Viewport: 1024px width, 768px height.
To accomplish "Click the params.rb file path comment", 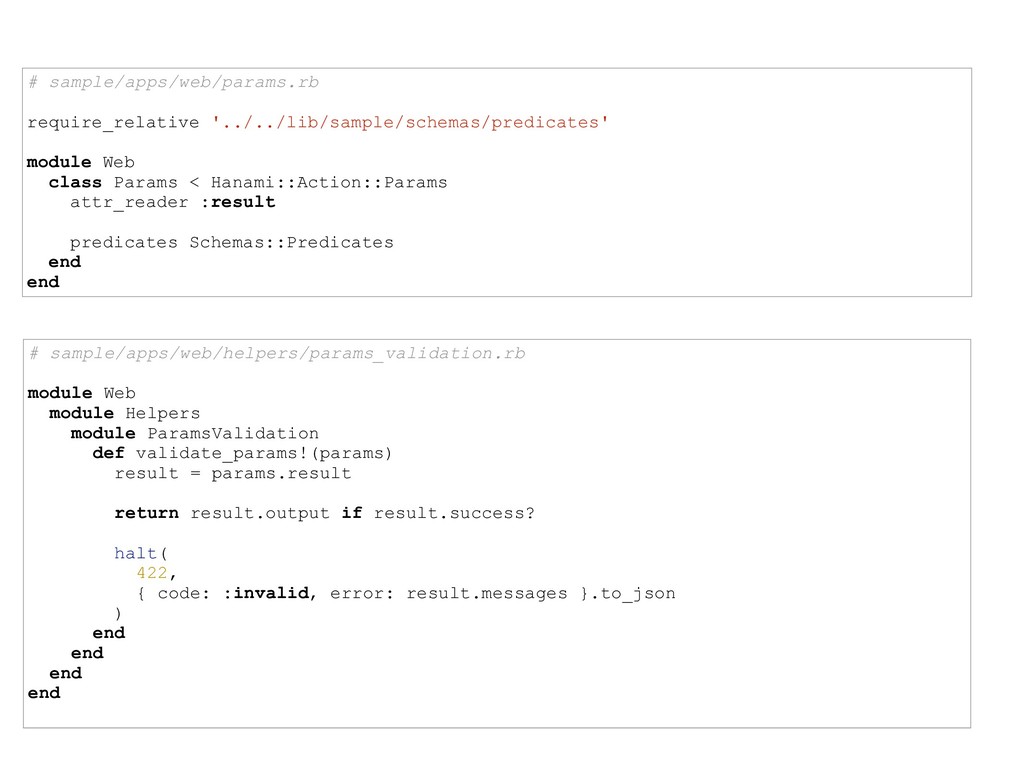I will tap(173, 82).
